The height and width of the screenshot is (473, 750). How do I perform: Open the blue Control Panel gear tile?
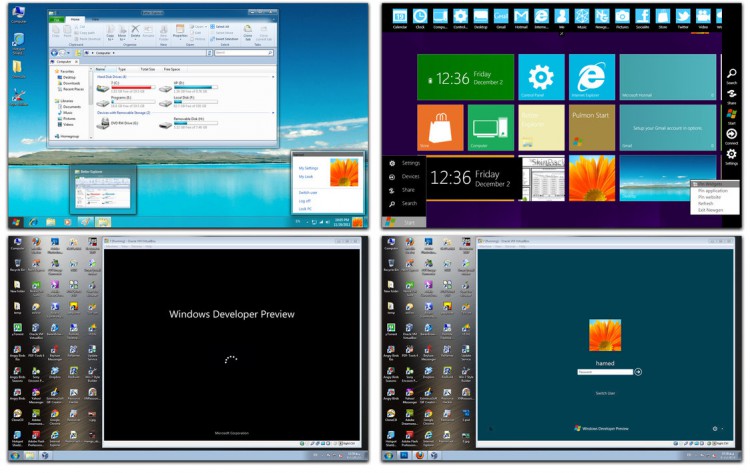(x=541, y=77)
